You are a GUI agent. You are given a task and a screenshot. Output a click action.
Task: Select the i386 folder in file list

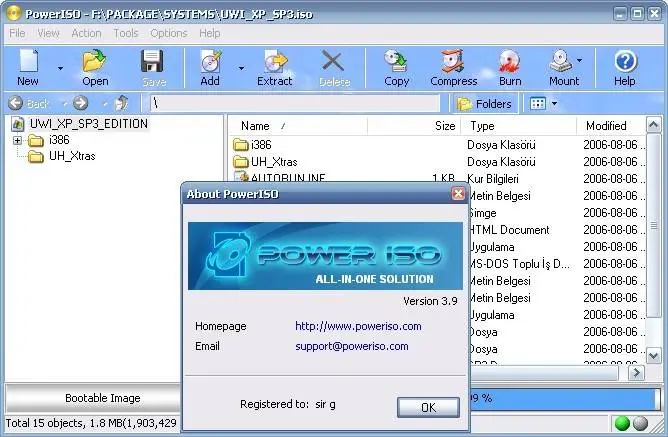click(x=261, y=145)
